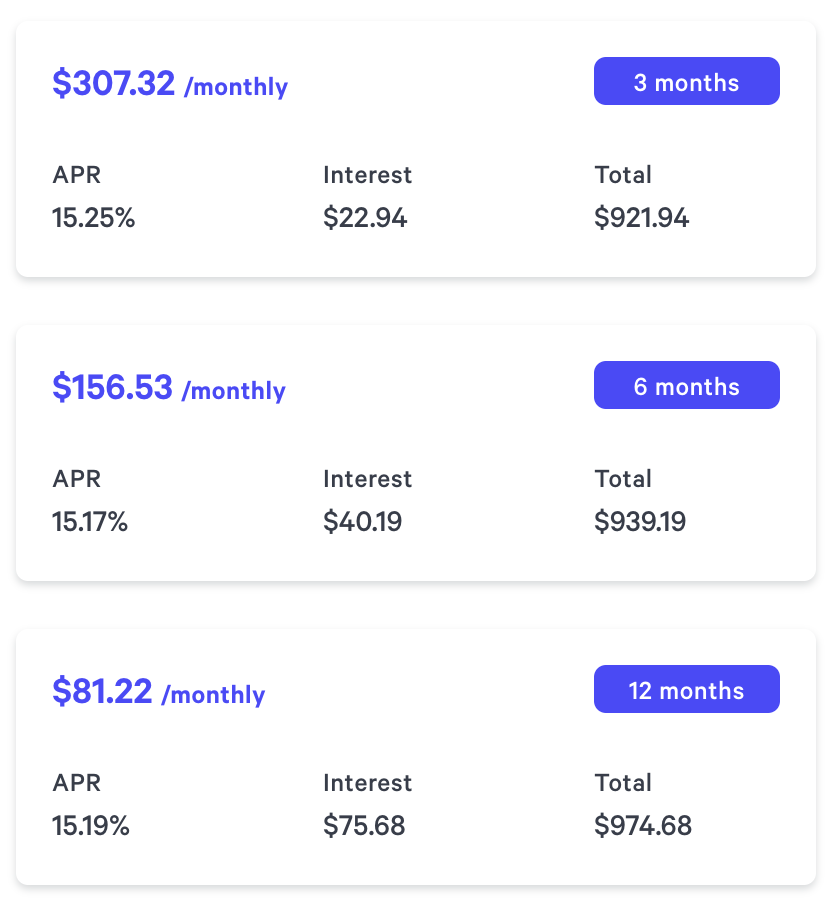832x906 pixels.
Task: Select the 15.19% APR value
Action: [x=91, y=826]
